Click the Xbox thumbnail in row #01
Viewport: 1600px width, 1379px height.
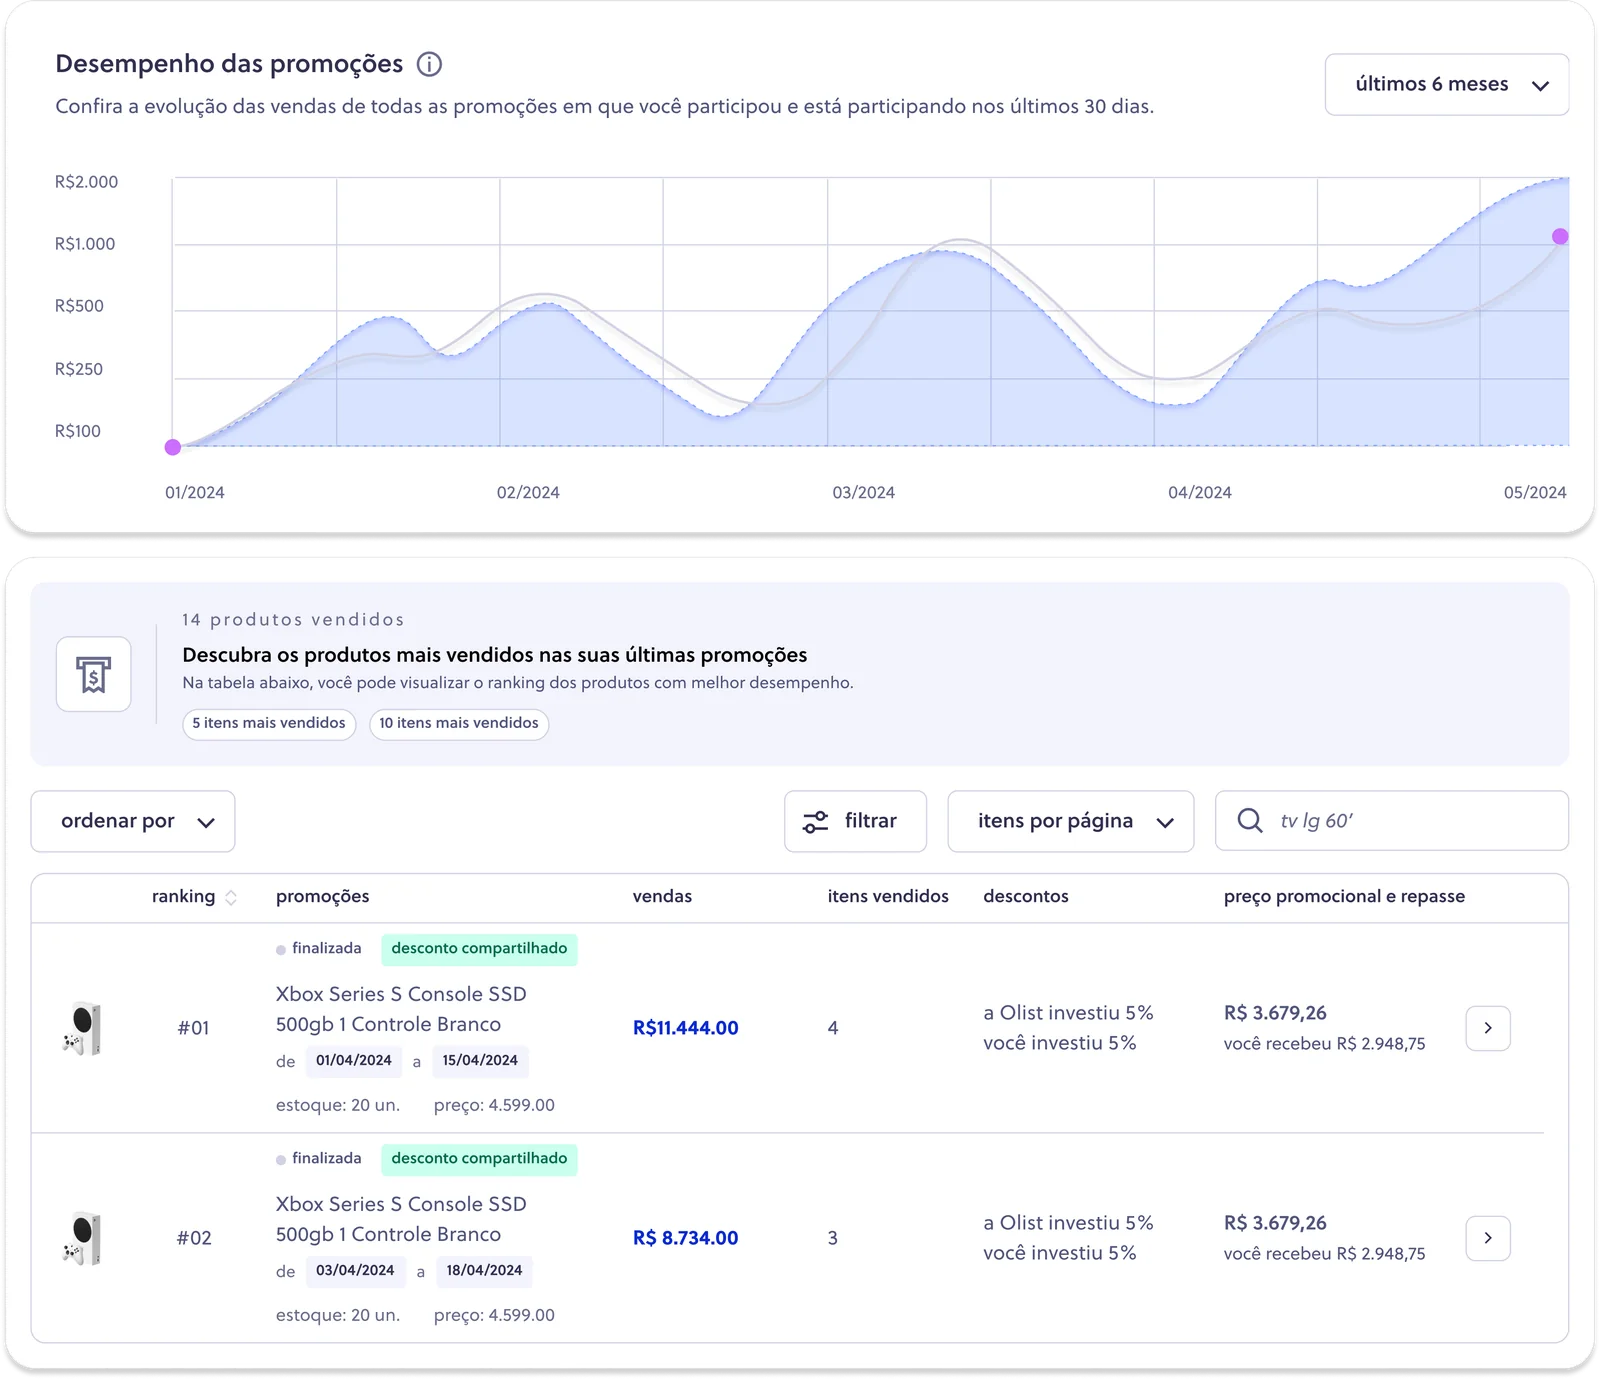point(82,1028)
